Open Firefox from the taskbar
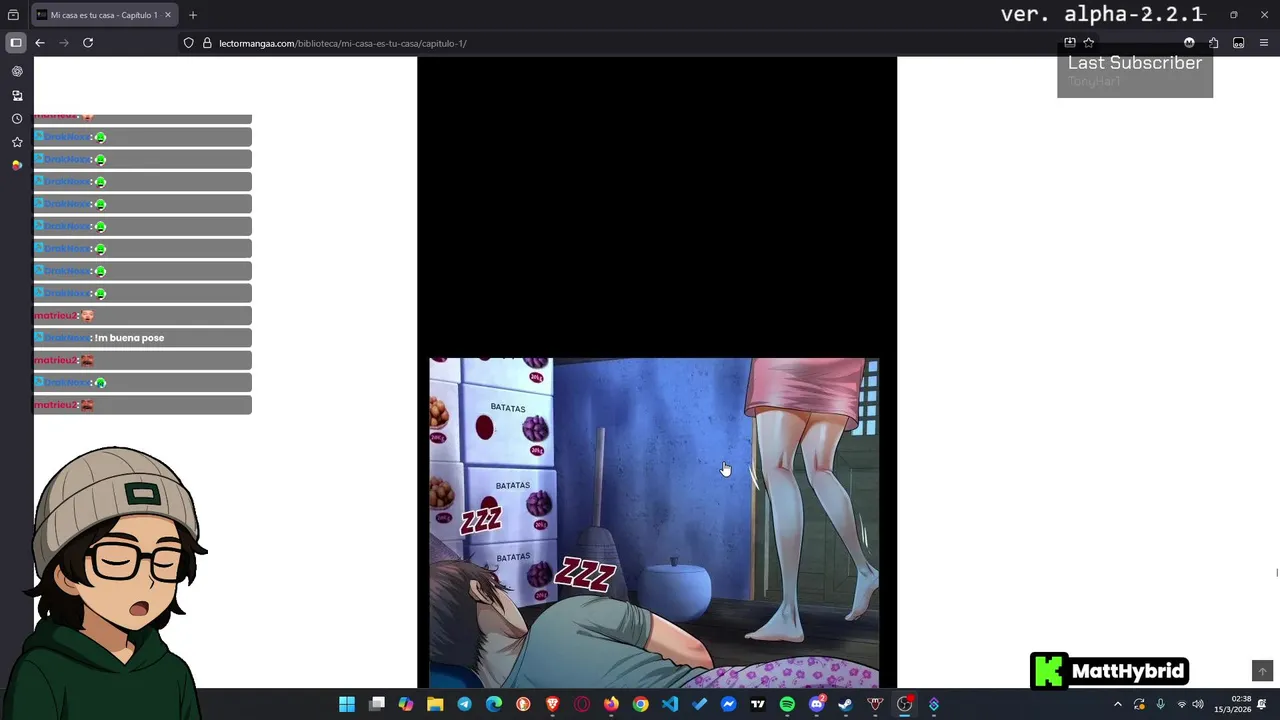 (611, 704)
